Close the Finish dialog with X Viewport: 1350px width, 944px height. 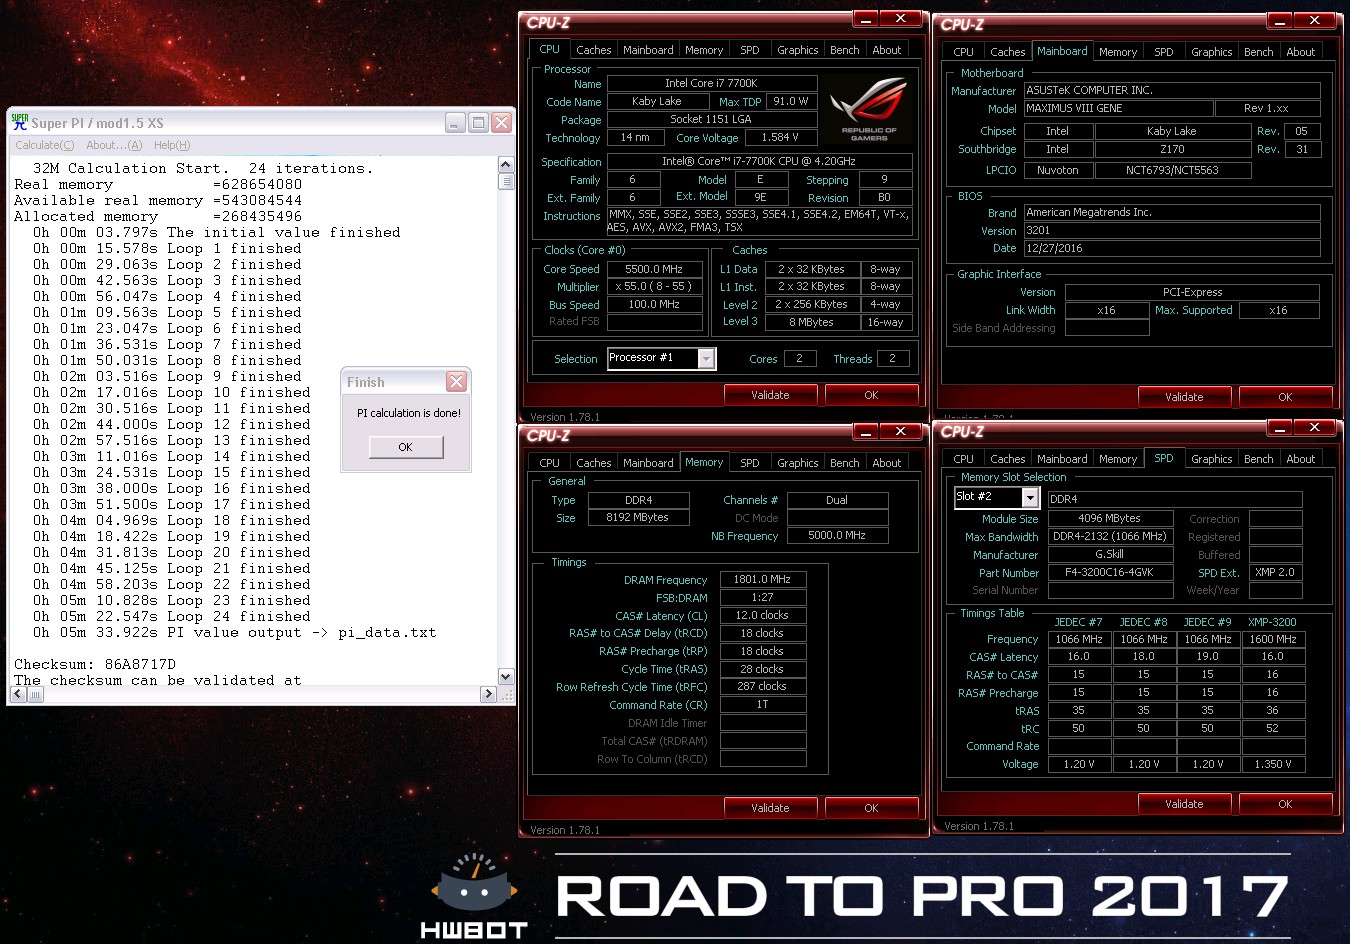pos(457,381)
